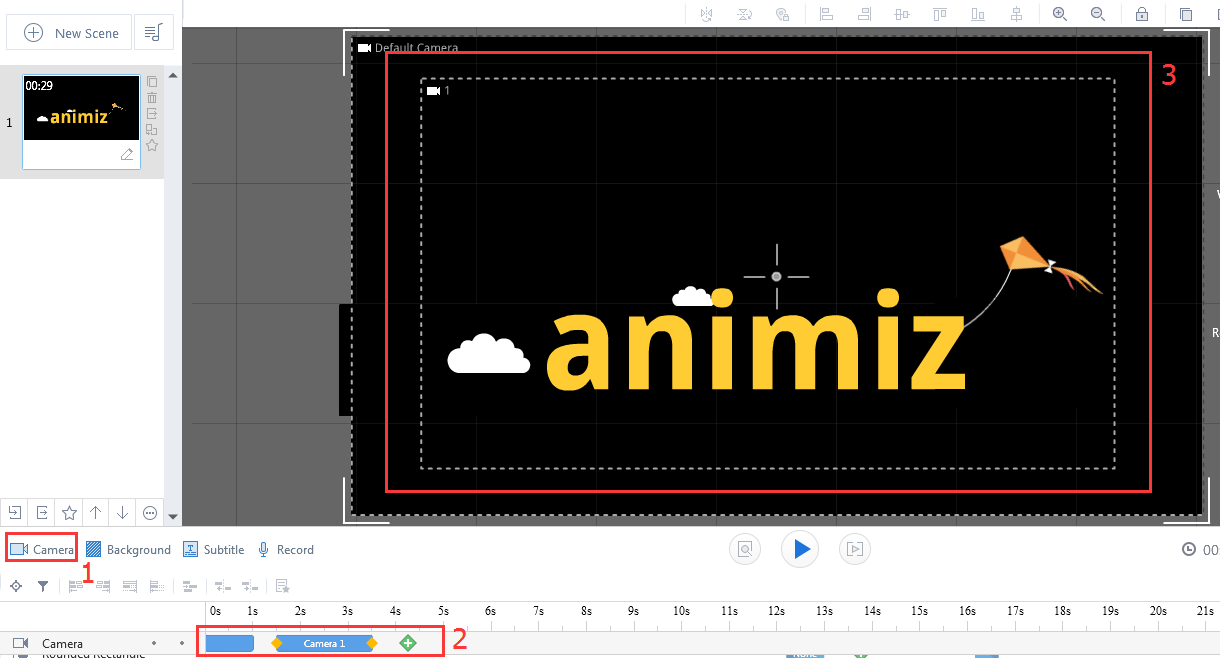Viewport: 1220px width, 658px height.
Task: Align objects to bottom
Action: click(x=978, y=14)
